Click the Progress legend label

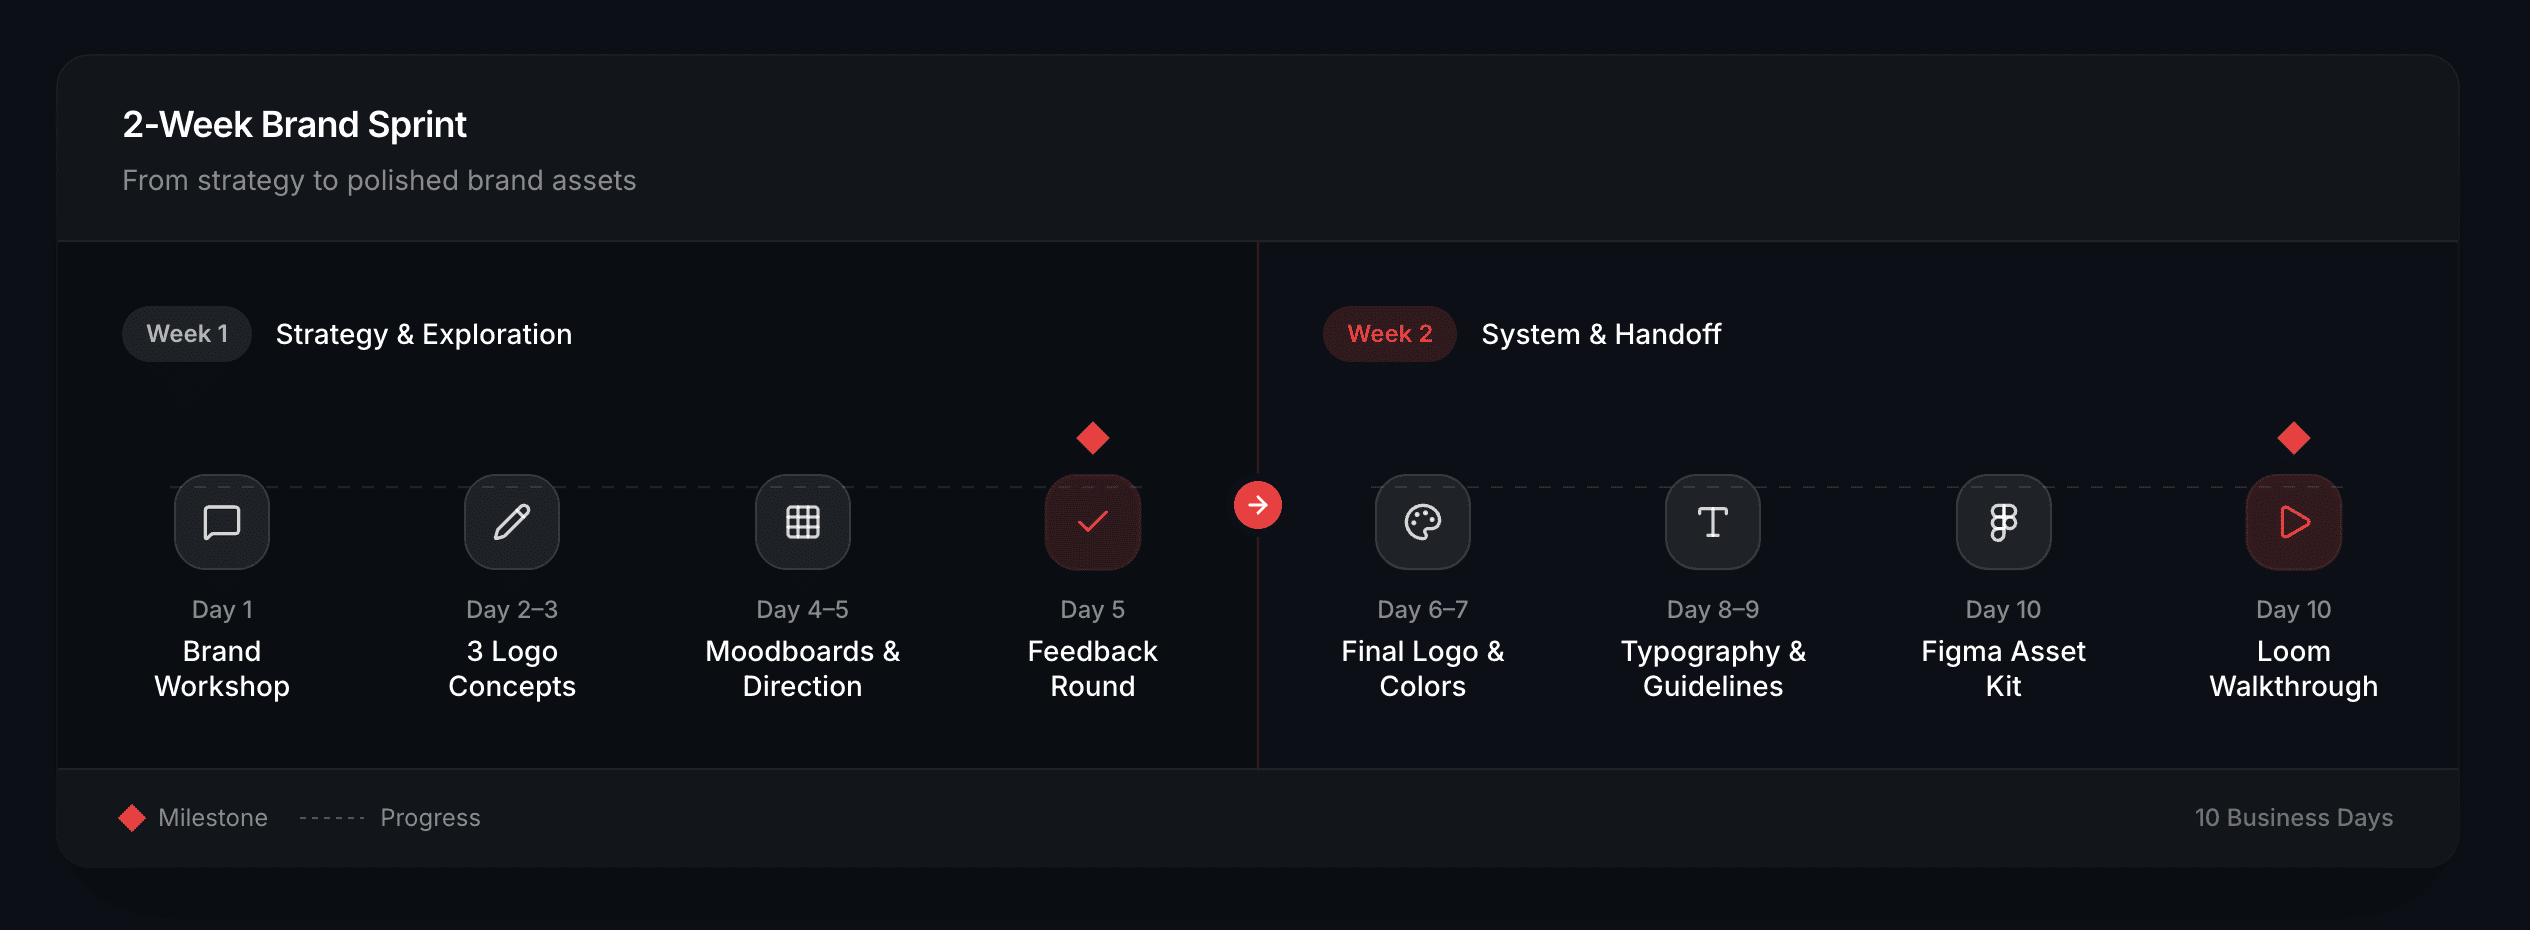click(430, 818)
